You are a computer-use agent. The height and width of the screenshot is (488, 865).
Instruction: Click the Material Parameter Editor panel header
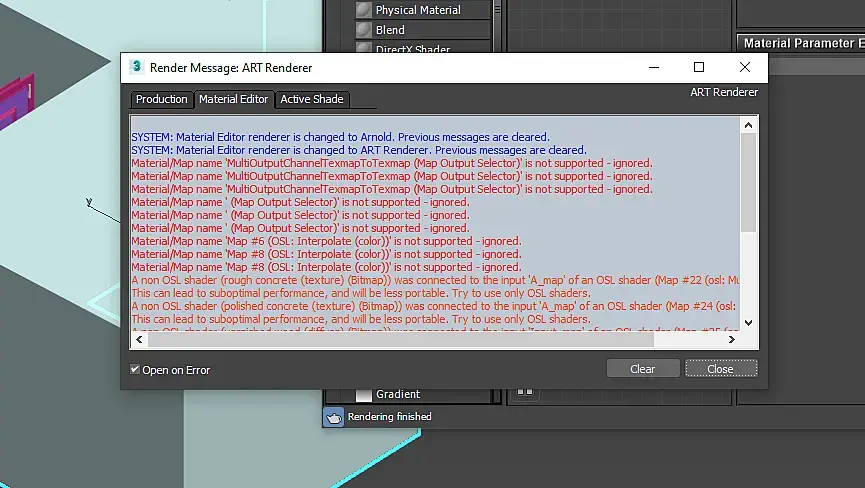coord(803,43)
